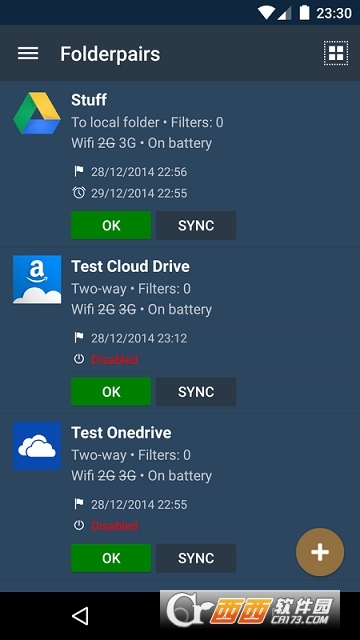Tap the red Disabled label under Test Cloud Drive
Screen dimensions: 360x640
(115, 360)
